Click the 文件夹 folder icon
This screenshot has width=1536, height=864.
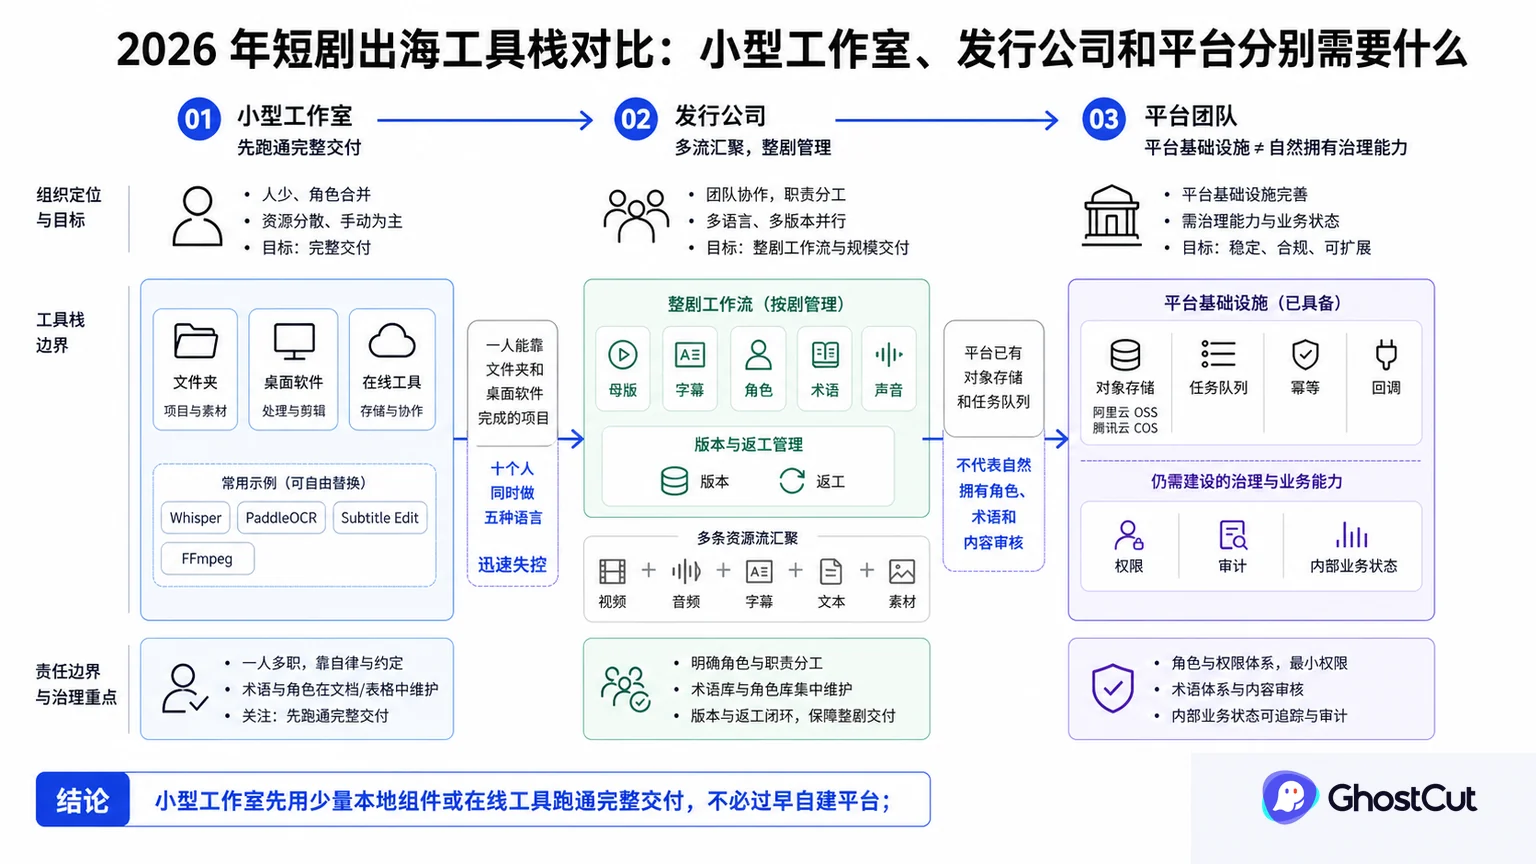click(x=195, y=341)
